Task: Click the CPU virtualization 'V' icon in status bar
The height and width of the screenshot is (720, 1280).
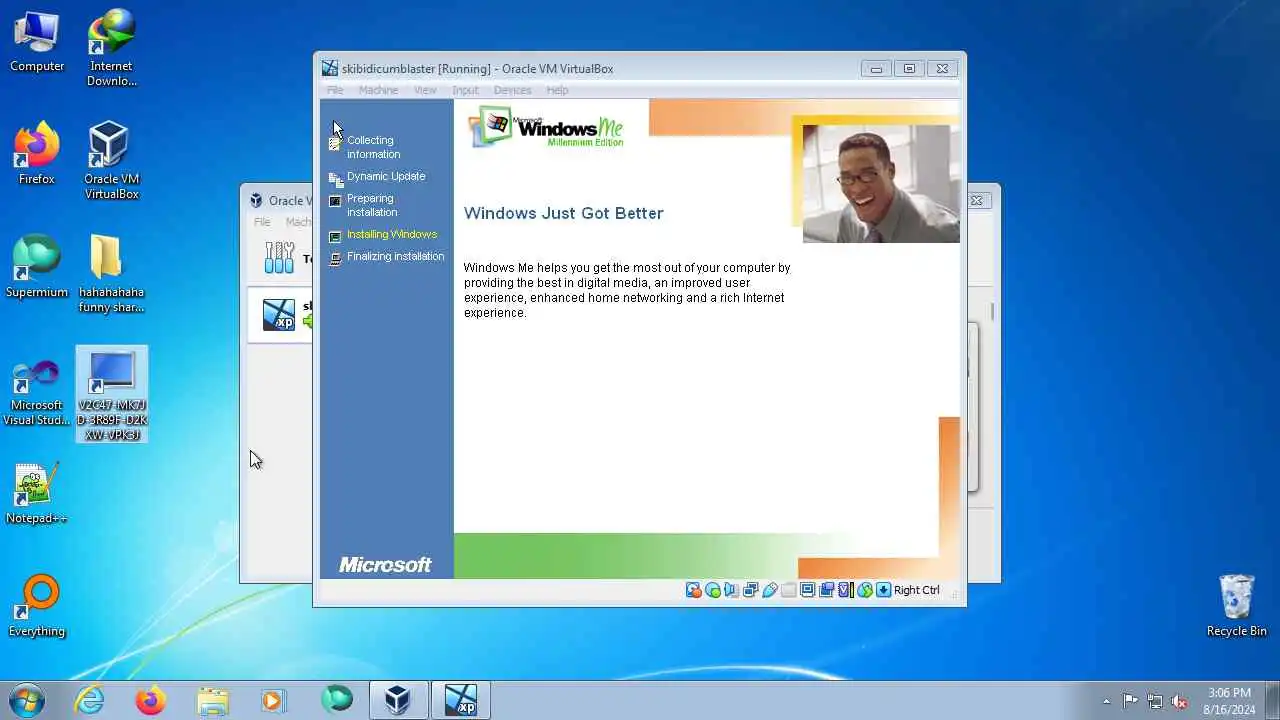Action: click(845, 590)
